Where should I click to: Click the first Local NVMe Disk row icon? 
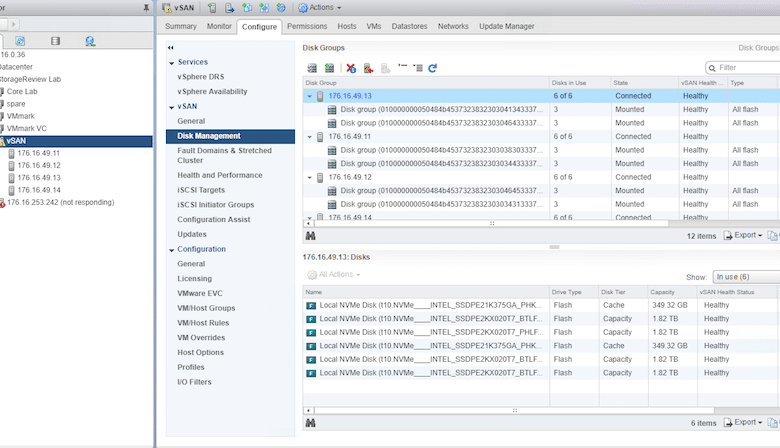311,305
